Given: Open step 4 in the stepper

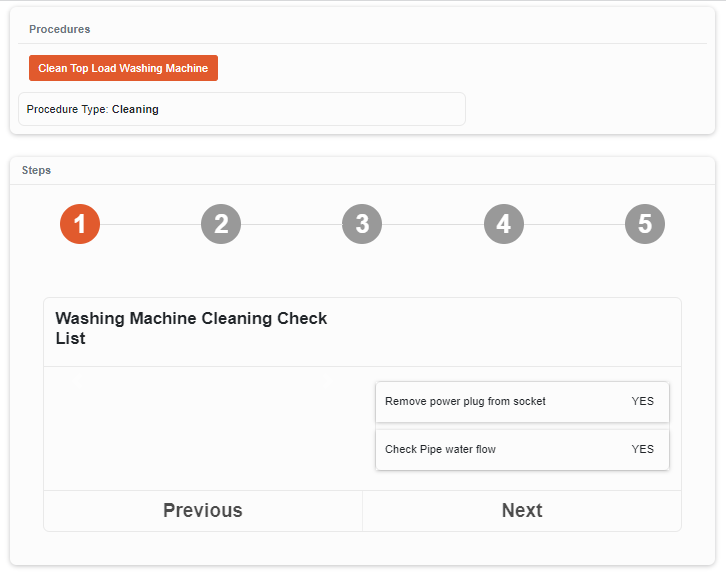Looking at the screenshot, I should click(504, 224).
